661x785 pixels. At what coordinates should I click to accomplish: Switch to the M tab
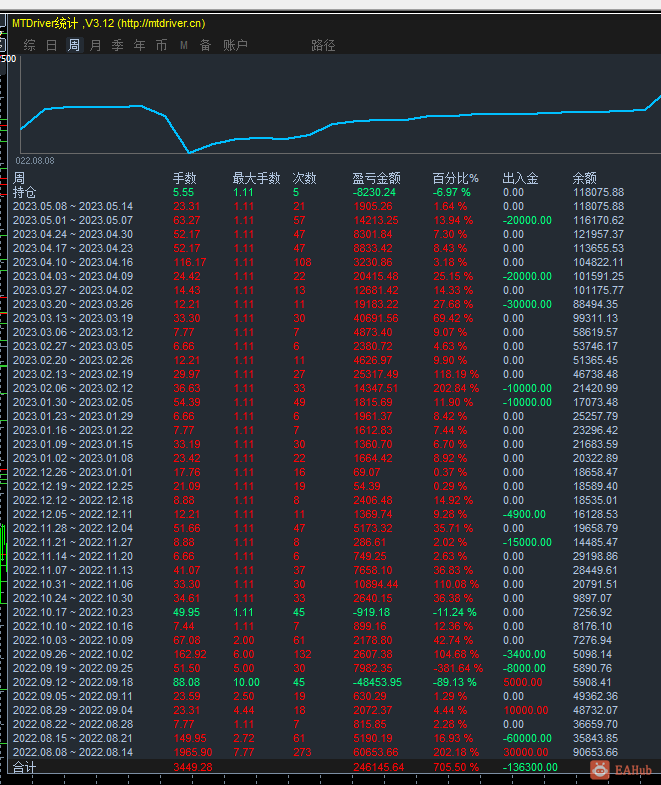[184, 46]
